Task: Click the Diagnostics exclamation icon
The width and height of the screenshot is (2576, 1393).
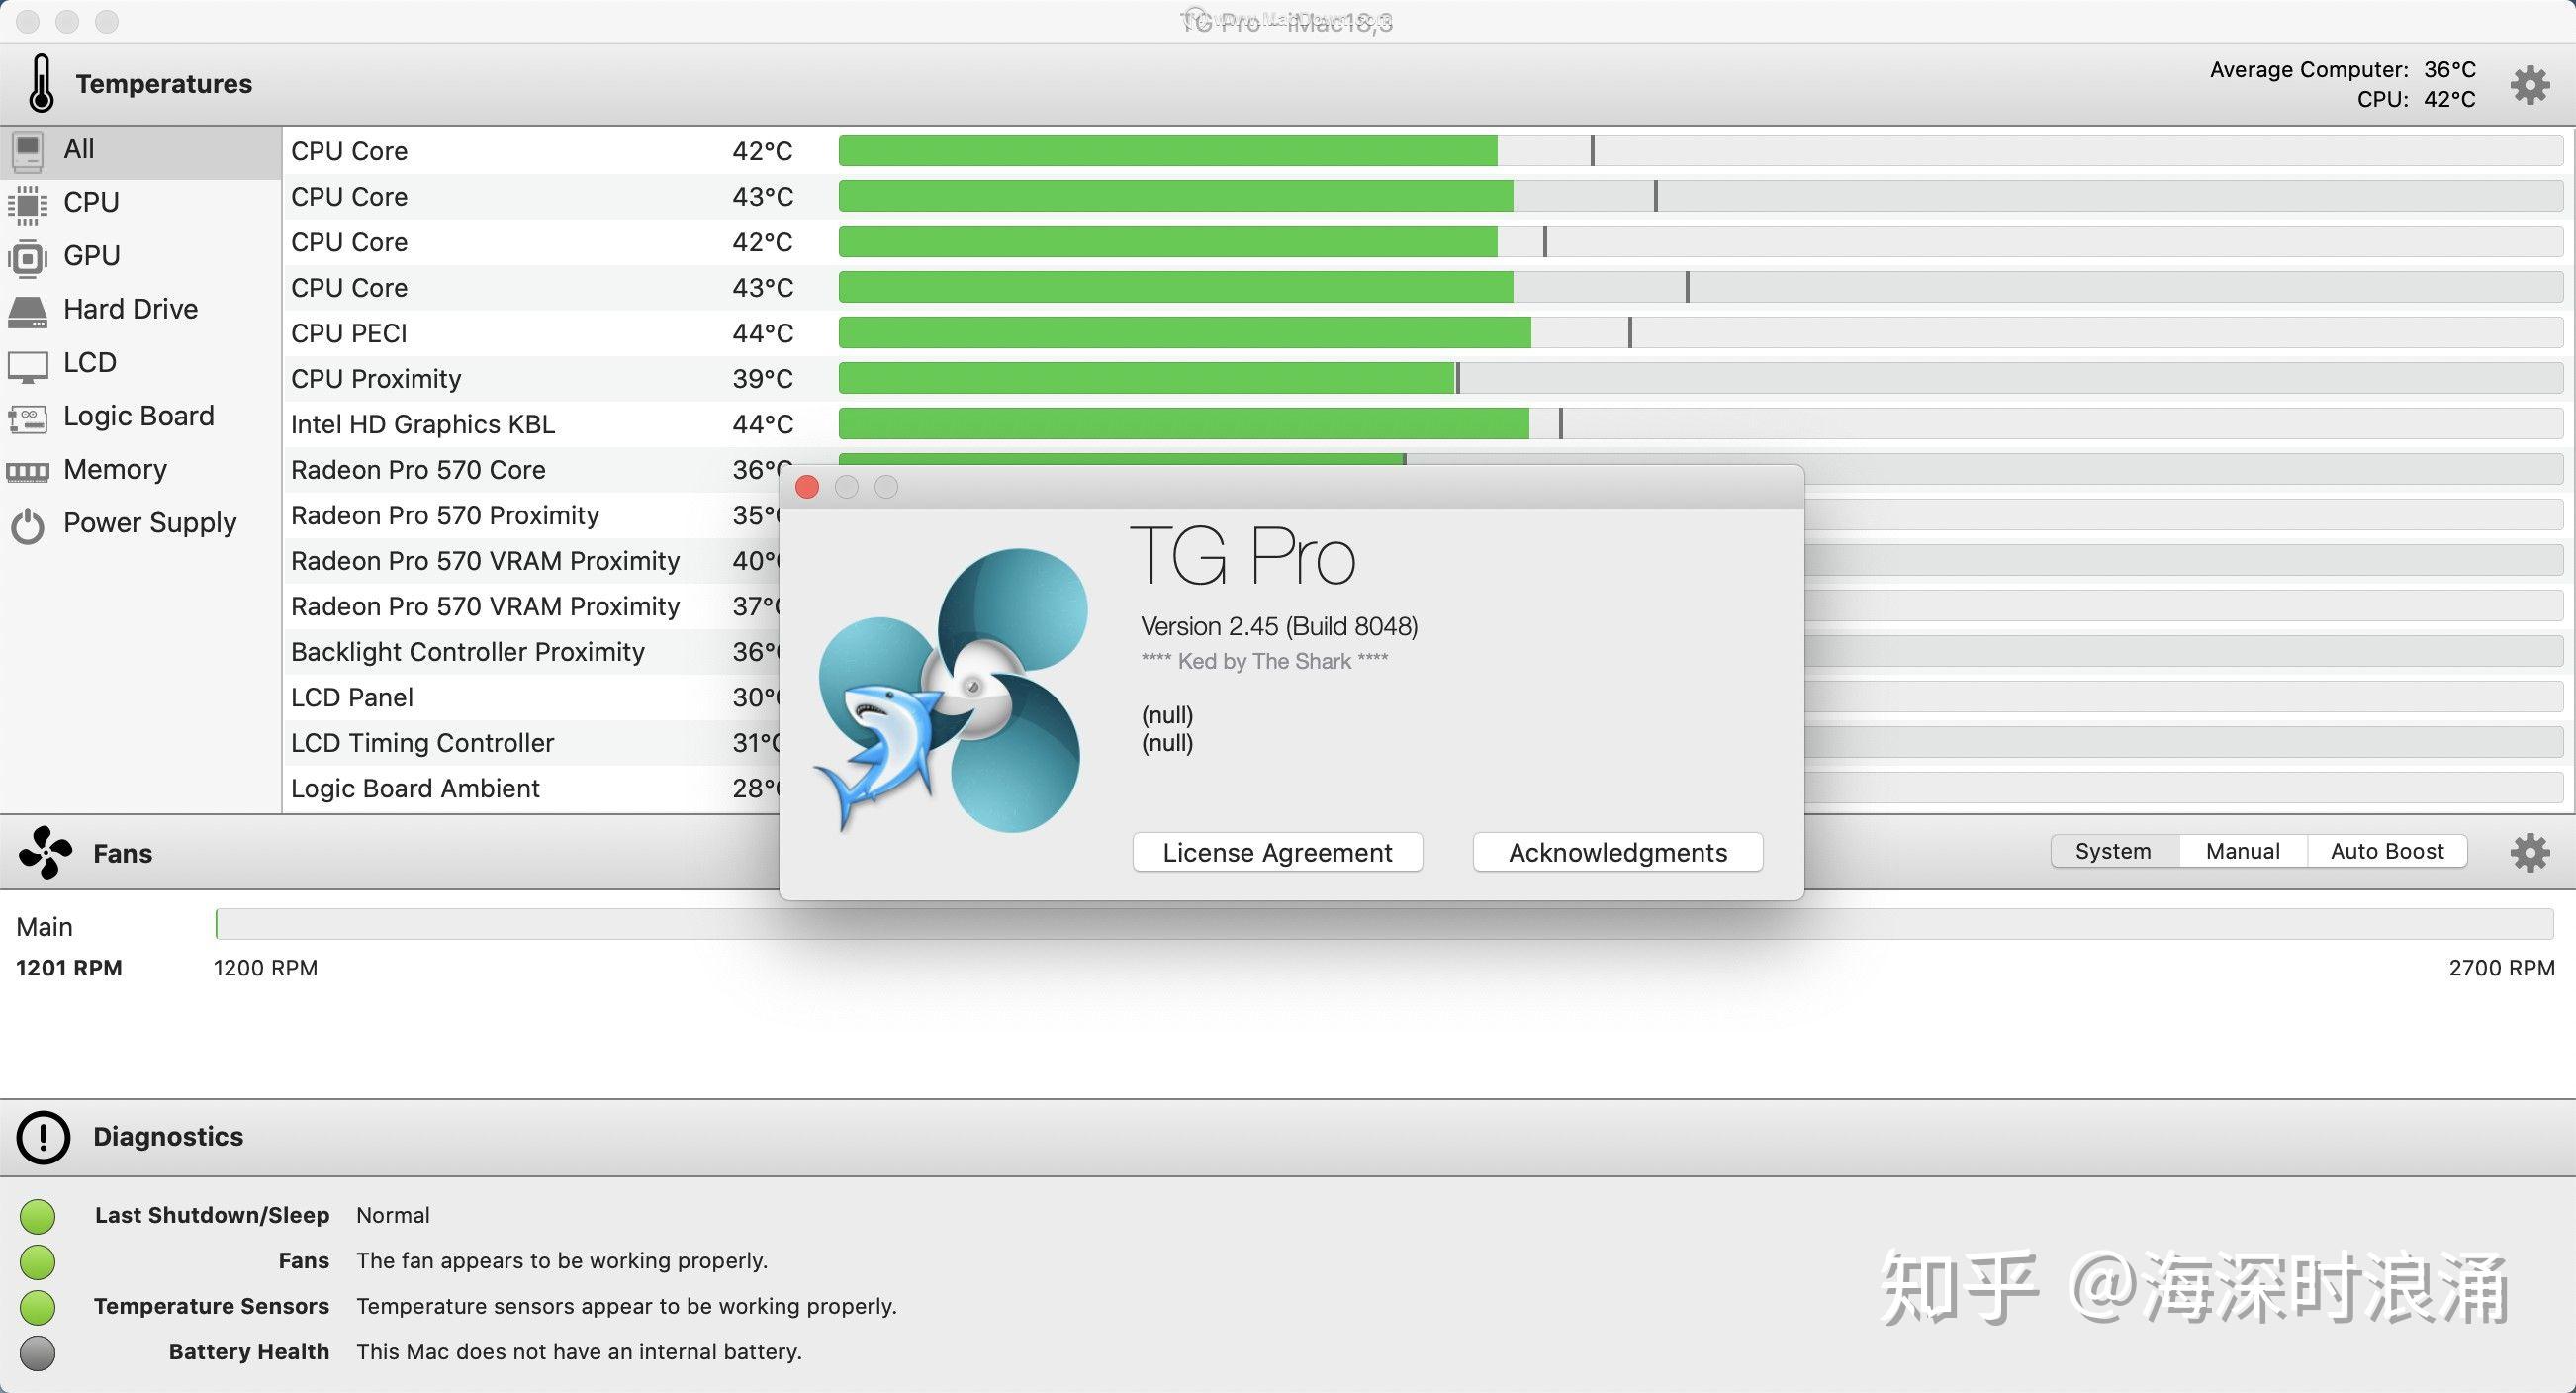Action: (x=43, y=1137)
